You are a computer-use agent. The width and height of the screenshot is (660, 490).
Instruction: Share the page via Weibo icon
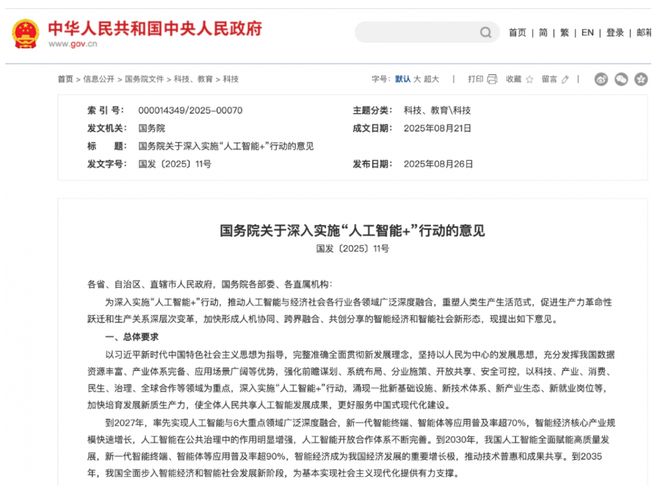(x=601, y=79)
